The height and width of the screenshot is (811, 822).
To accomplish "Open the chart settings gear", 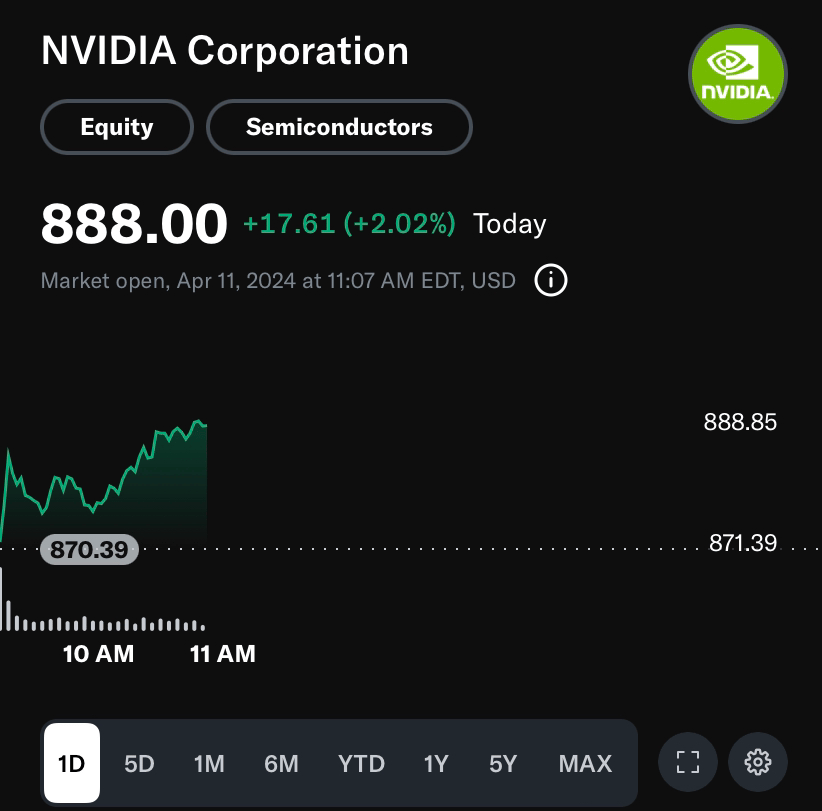I will [758, 763].
